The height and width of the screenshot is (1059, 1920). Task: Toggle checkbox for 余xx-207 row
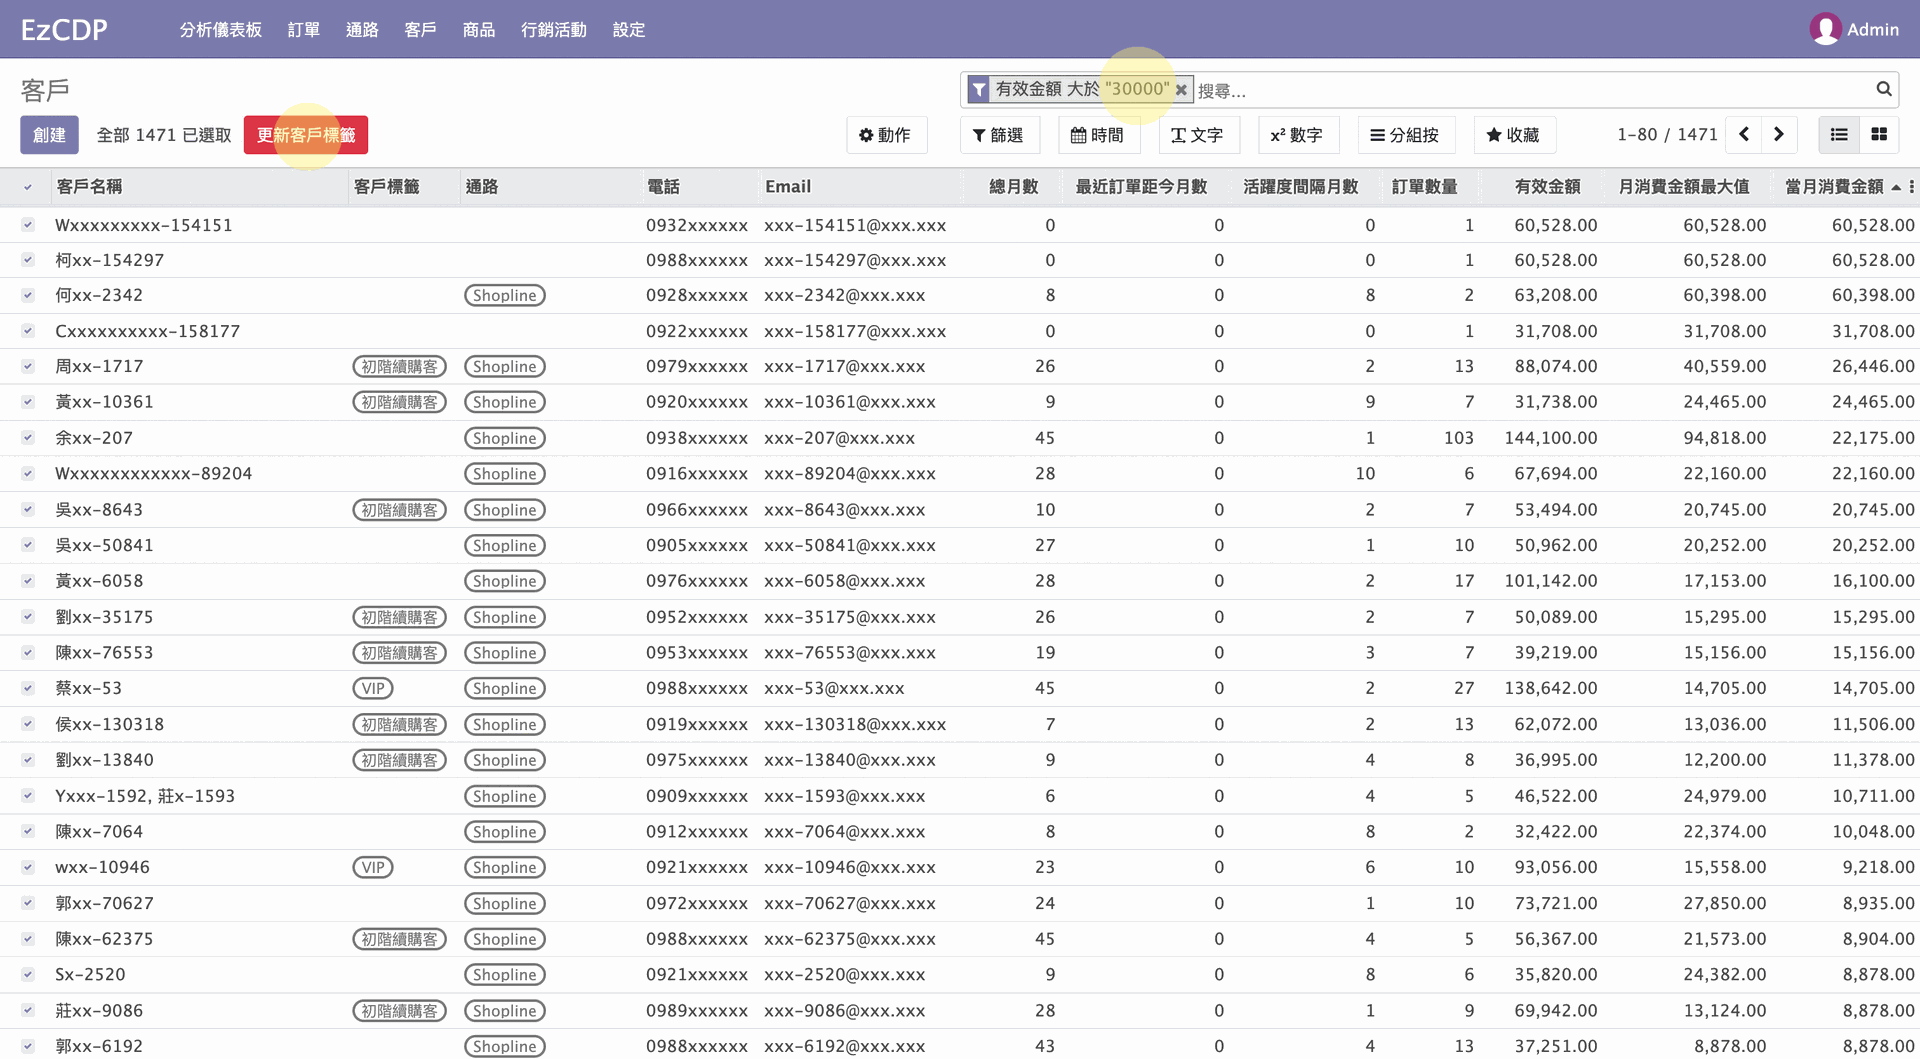(x=28, y=438)
